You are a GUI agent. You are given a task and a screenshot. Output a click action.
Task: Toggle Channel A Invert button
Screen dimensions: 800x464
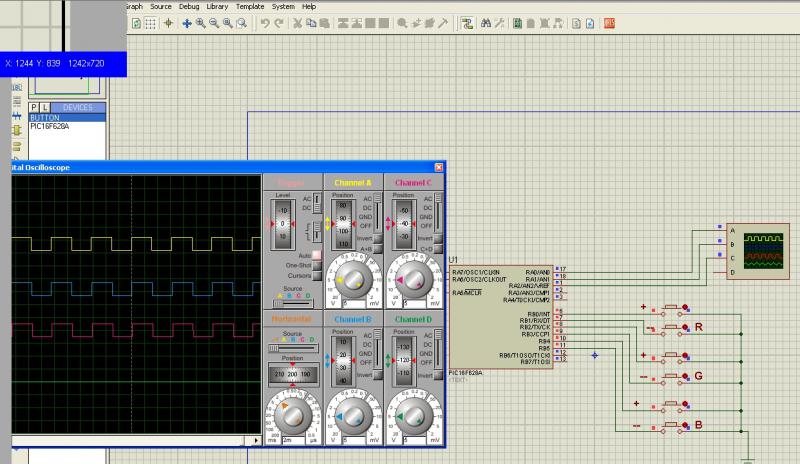coord(377,237)
